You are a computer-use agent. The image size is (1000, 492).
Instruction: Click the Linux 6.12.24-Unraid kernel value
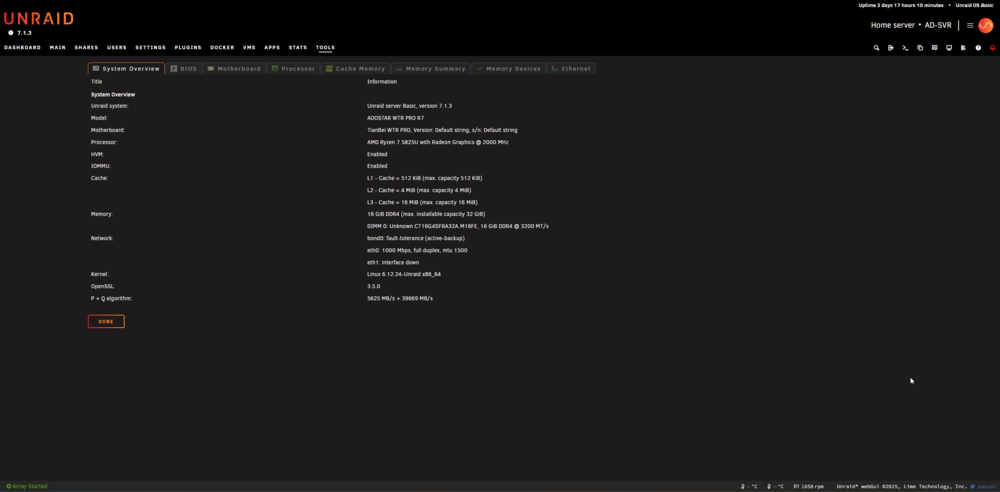pos(404,274)
